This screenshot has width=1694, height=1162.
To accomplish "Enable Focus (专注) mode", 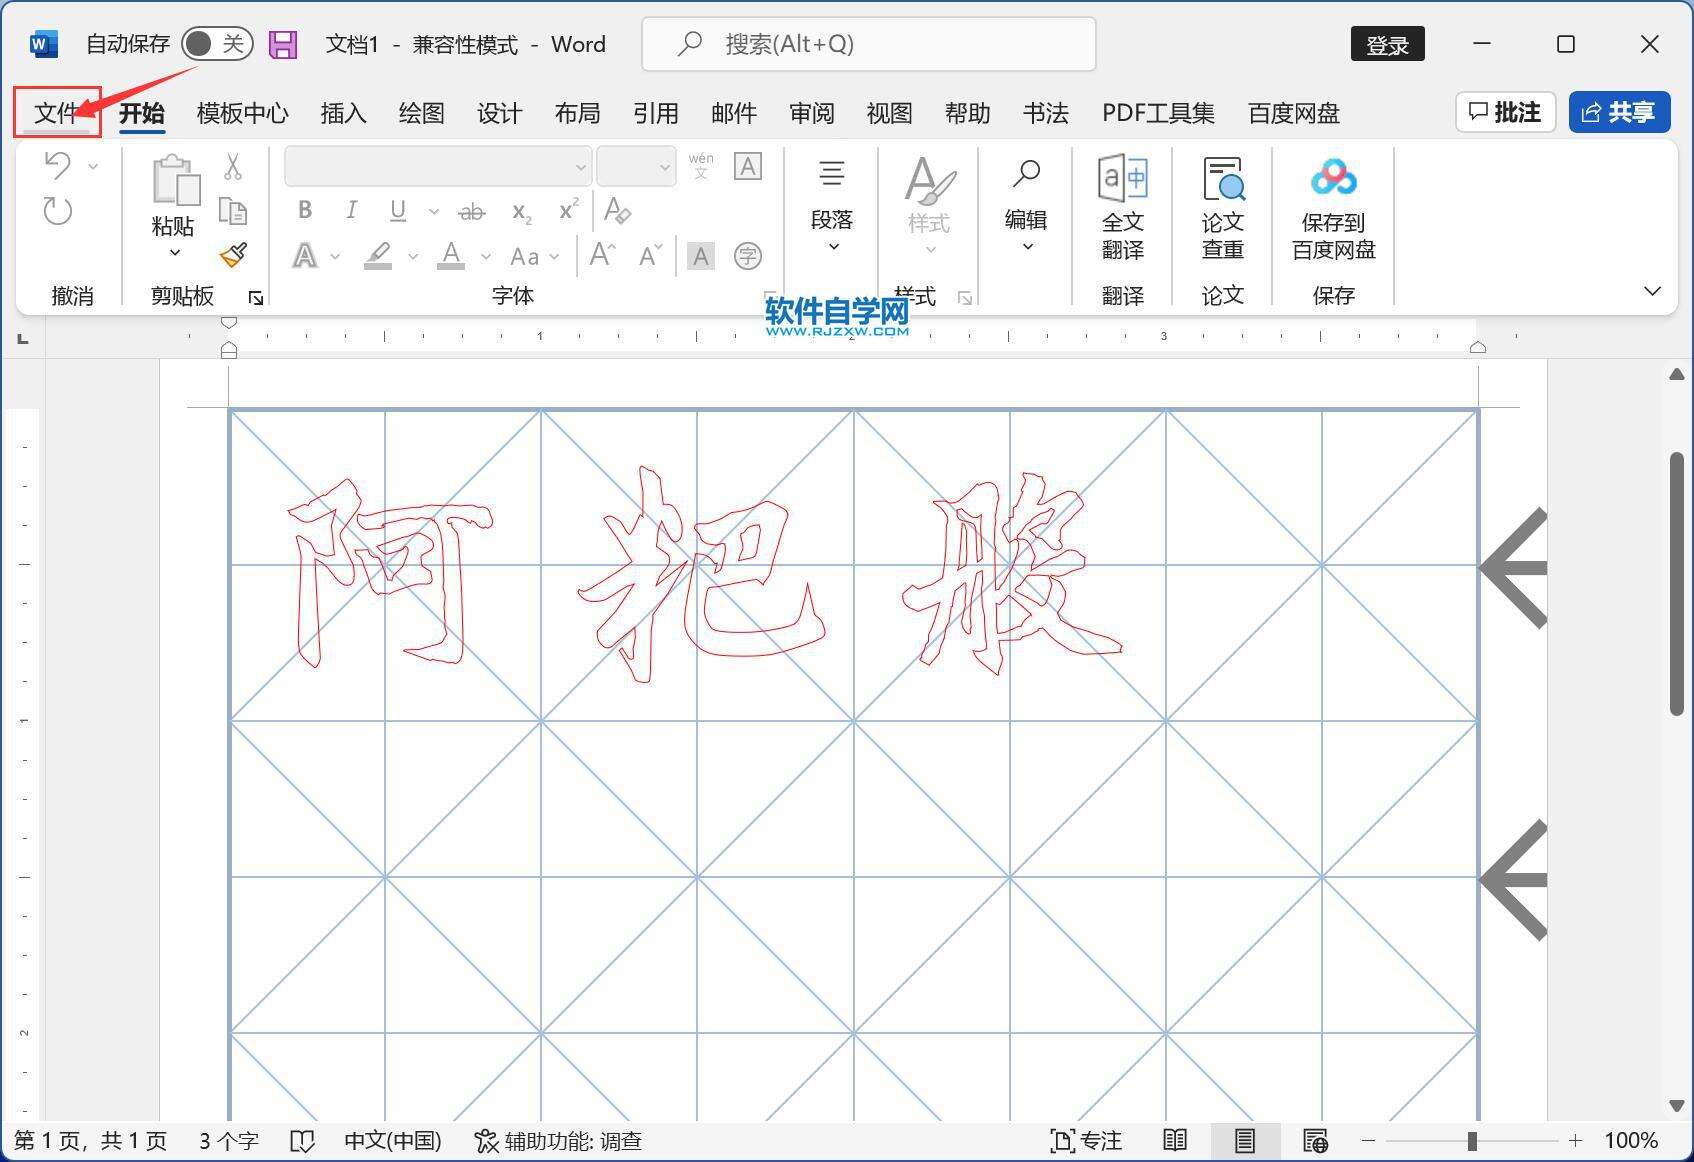I will (1086, 1141).
